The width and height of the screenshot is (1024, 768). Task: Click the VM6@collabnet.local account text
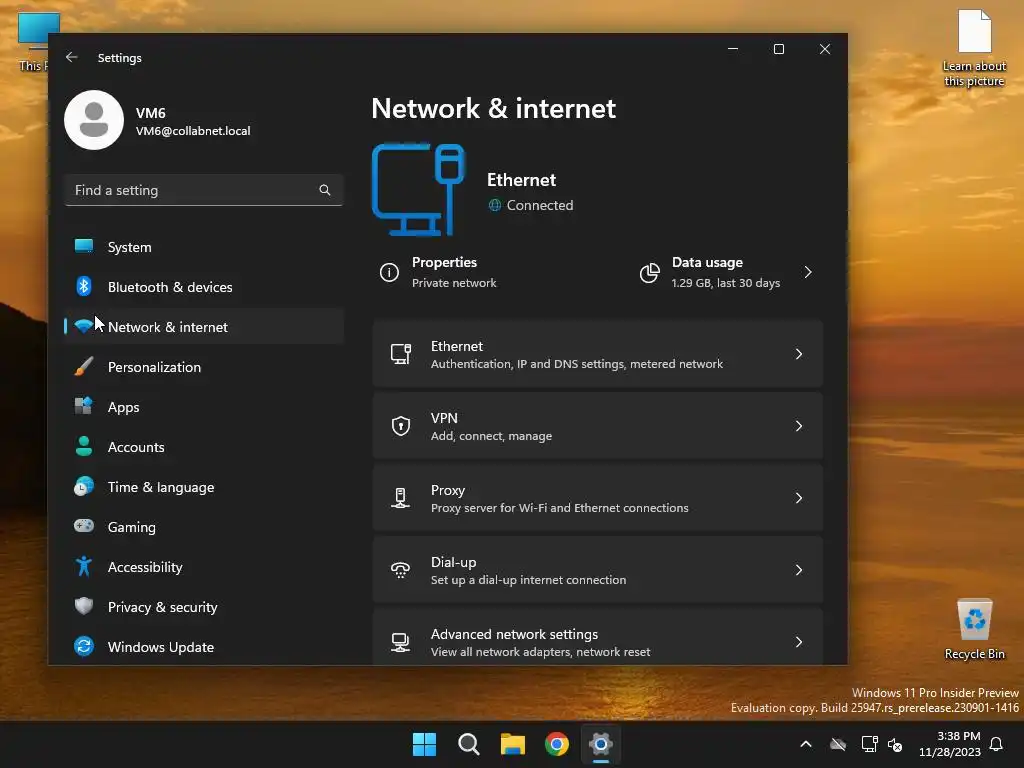pos(193,131)
